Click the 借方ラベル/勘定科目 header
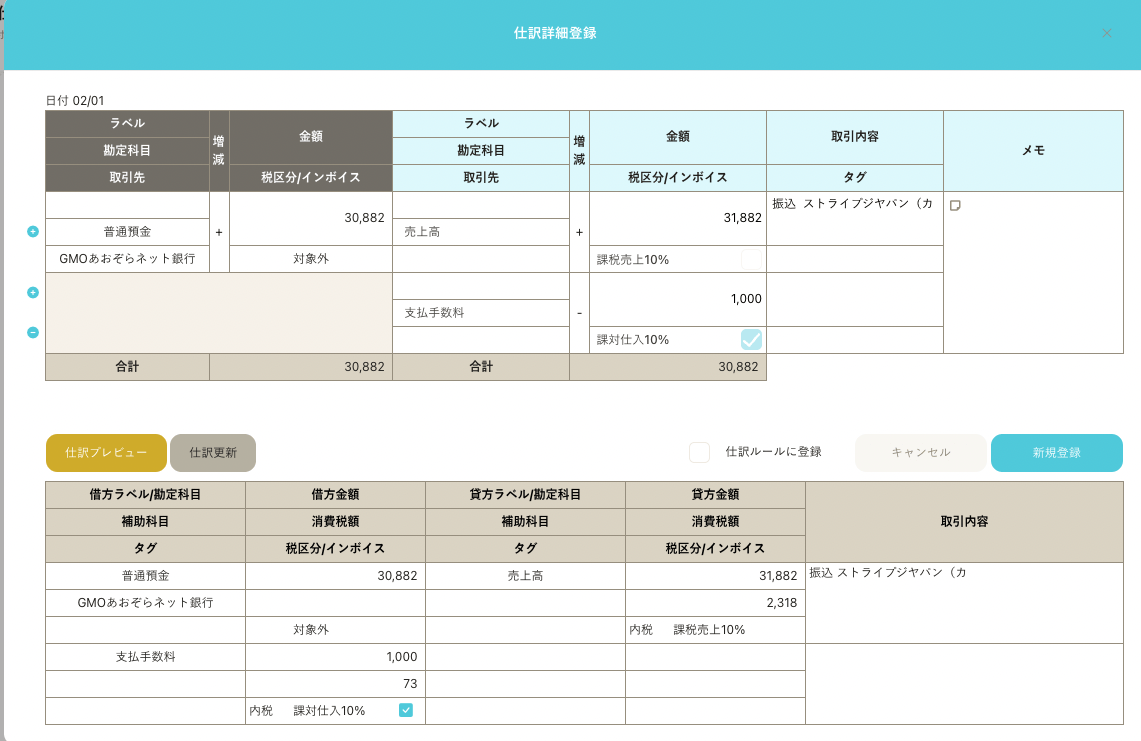Image resolution: width=1141 pixels, height=741 pixels. (x=146, y=494)
